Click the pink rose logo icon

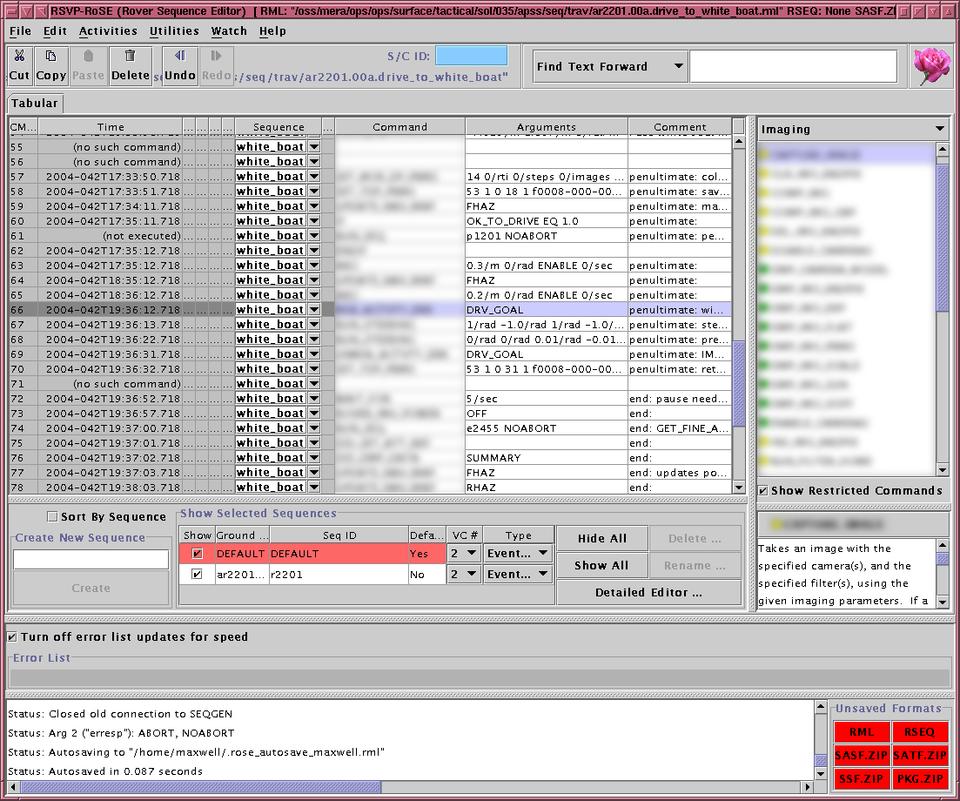pos(932,66)
